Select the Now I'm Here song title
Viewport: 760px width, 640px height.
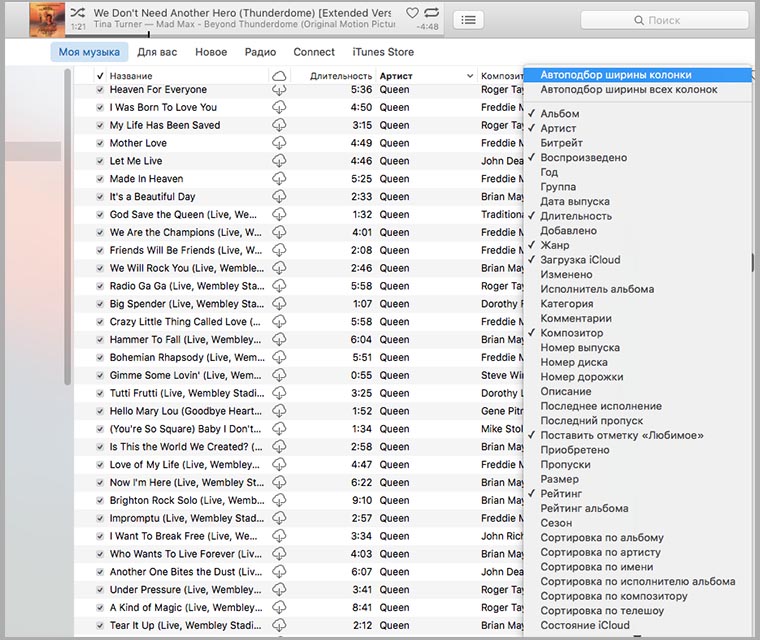pyautogui.click(x=187, y=482)
